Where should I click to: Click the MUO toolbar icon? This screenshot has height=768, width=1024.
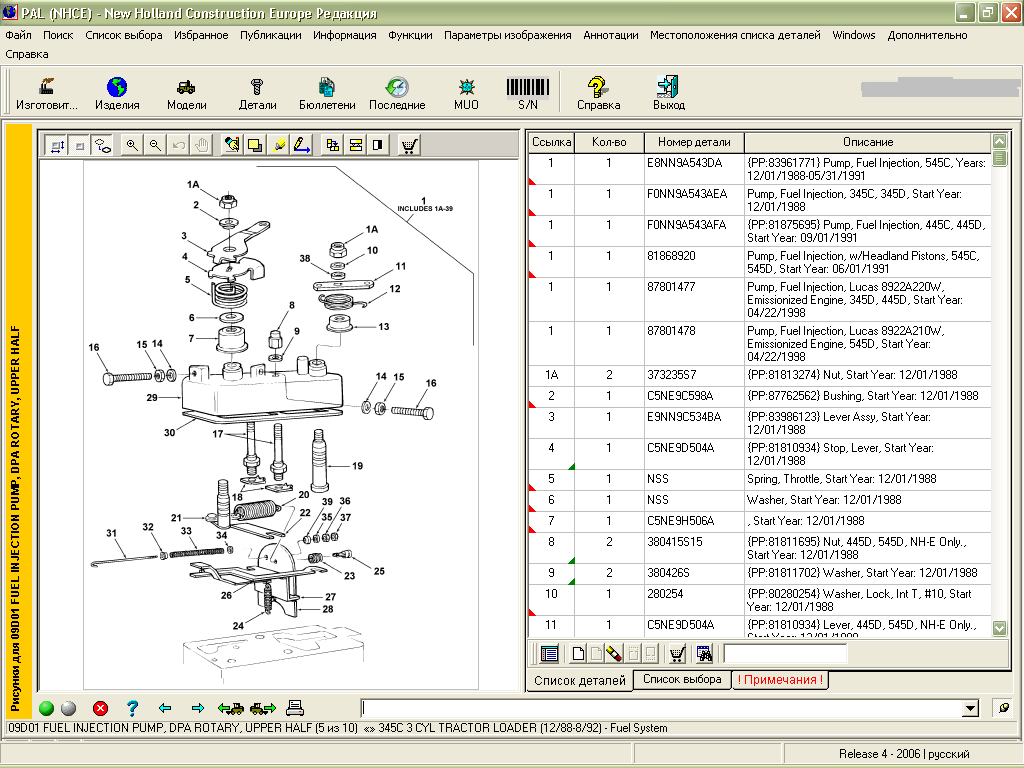pos(466,93)
